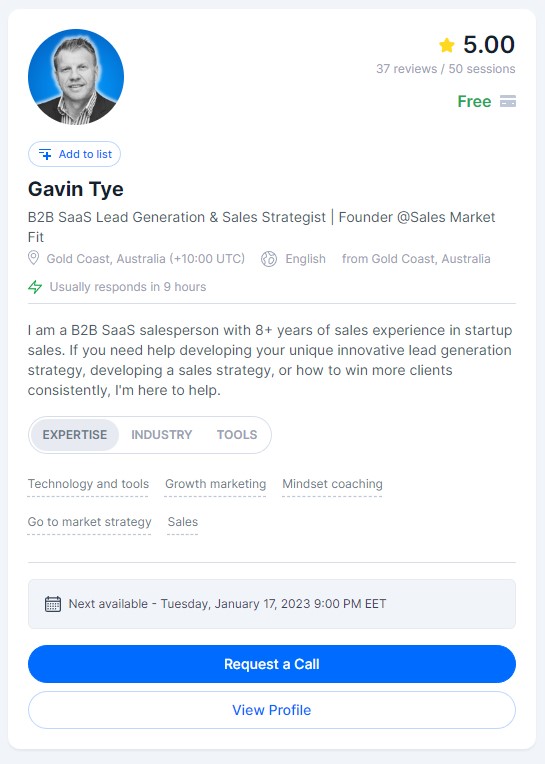Click the calendar availability icon
545x764 pixels.
53,604
